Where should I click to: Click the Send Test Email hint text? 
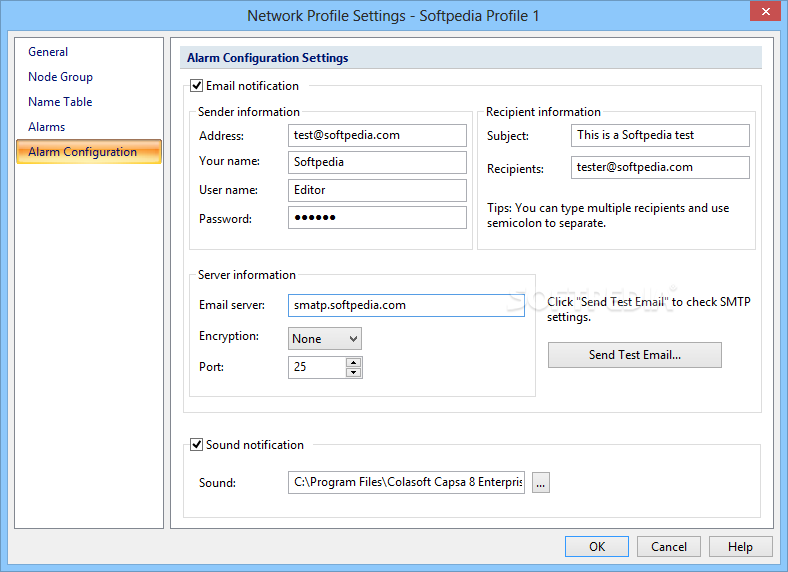(x=649, y=309)
